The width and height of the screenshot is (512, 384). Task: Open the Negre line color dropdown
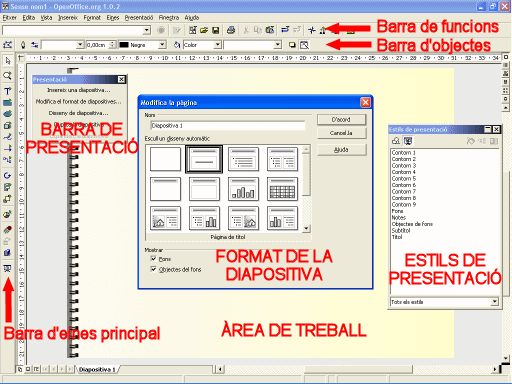click(x=162, y=45)
